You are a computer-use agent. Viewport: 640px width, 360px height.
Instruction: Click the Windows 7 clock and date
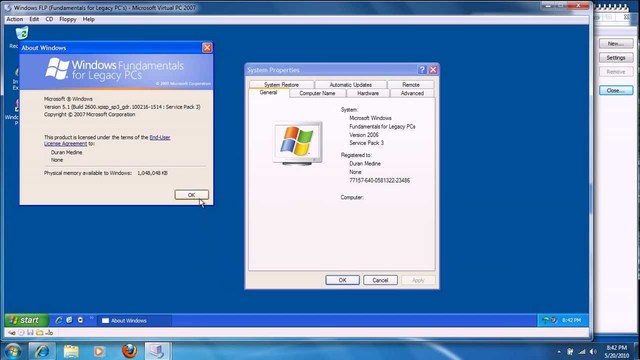[x=616, y=351]
